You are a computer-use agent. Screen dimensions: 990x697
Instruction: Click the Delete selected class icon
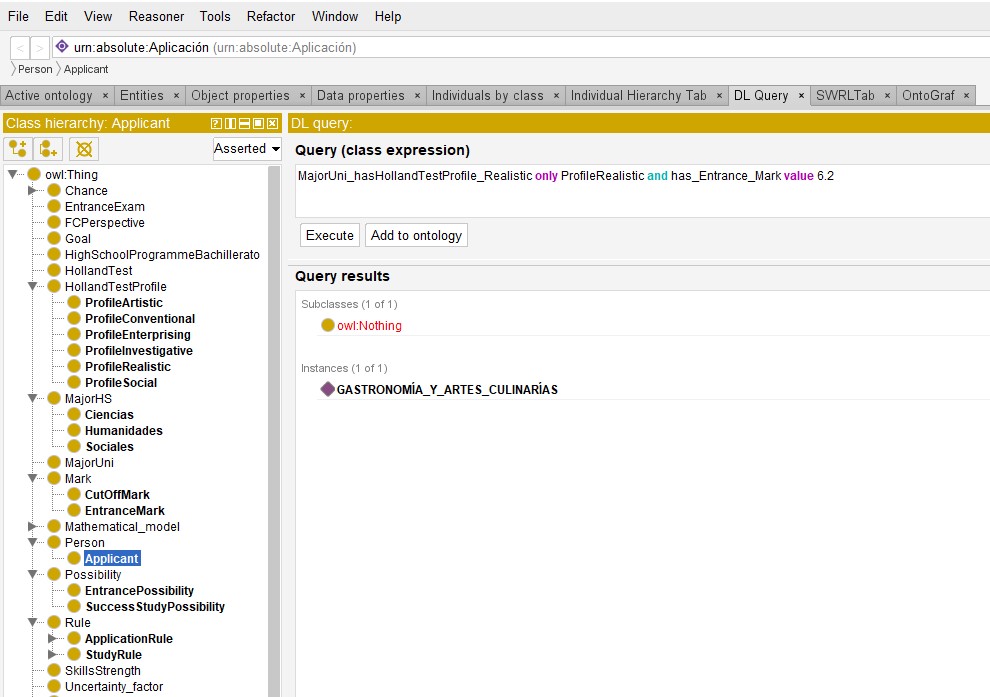(x=84, y=149)
